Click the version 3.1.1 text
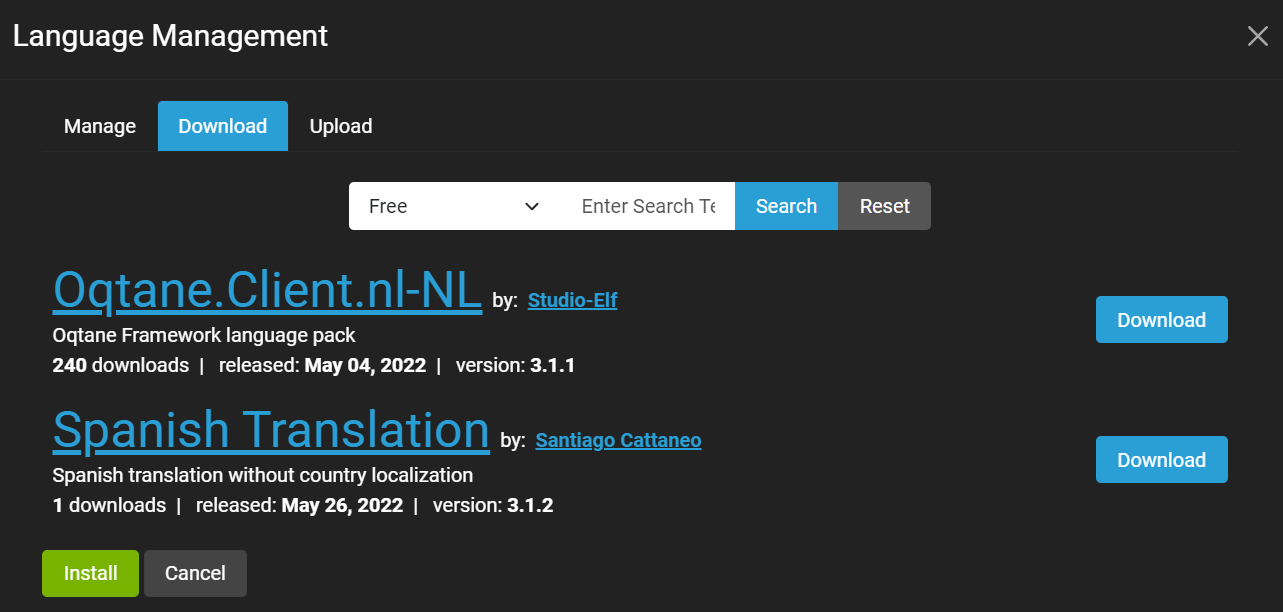The image size is (1283, 612). tap(516, 365)
